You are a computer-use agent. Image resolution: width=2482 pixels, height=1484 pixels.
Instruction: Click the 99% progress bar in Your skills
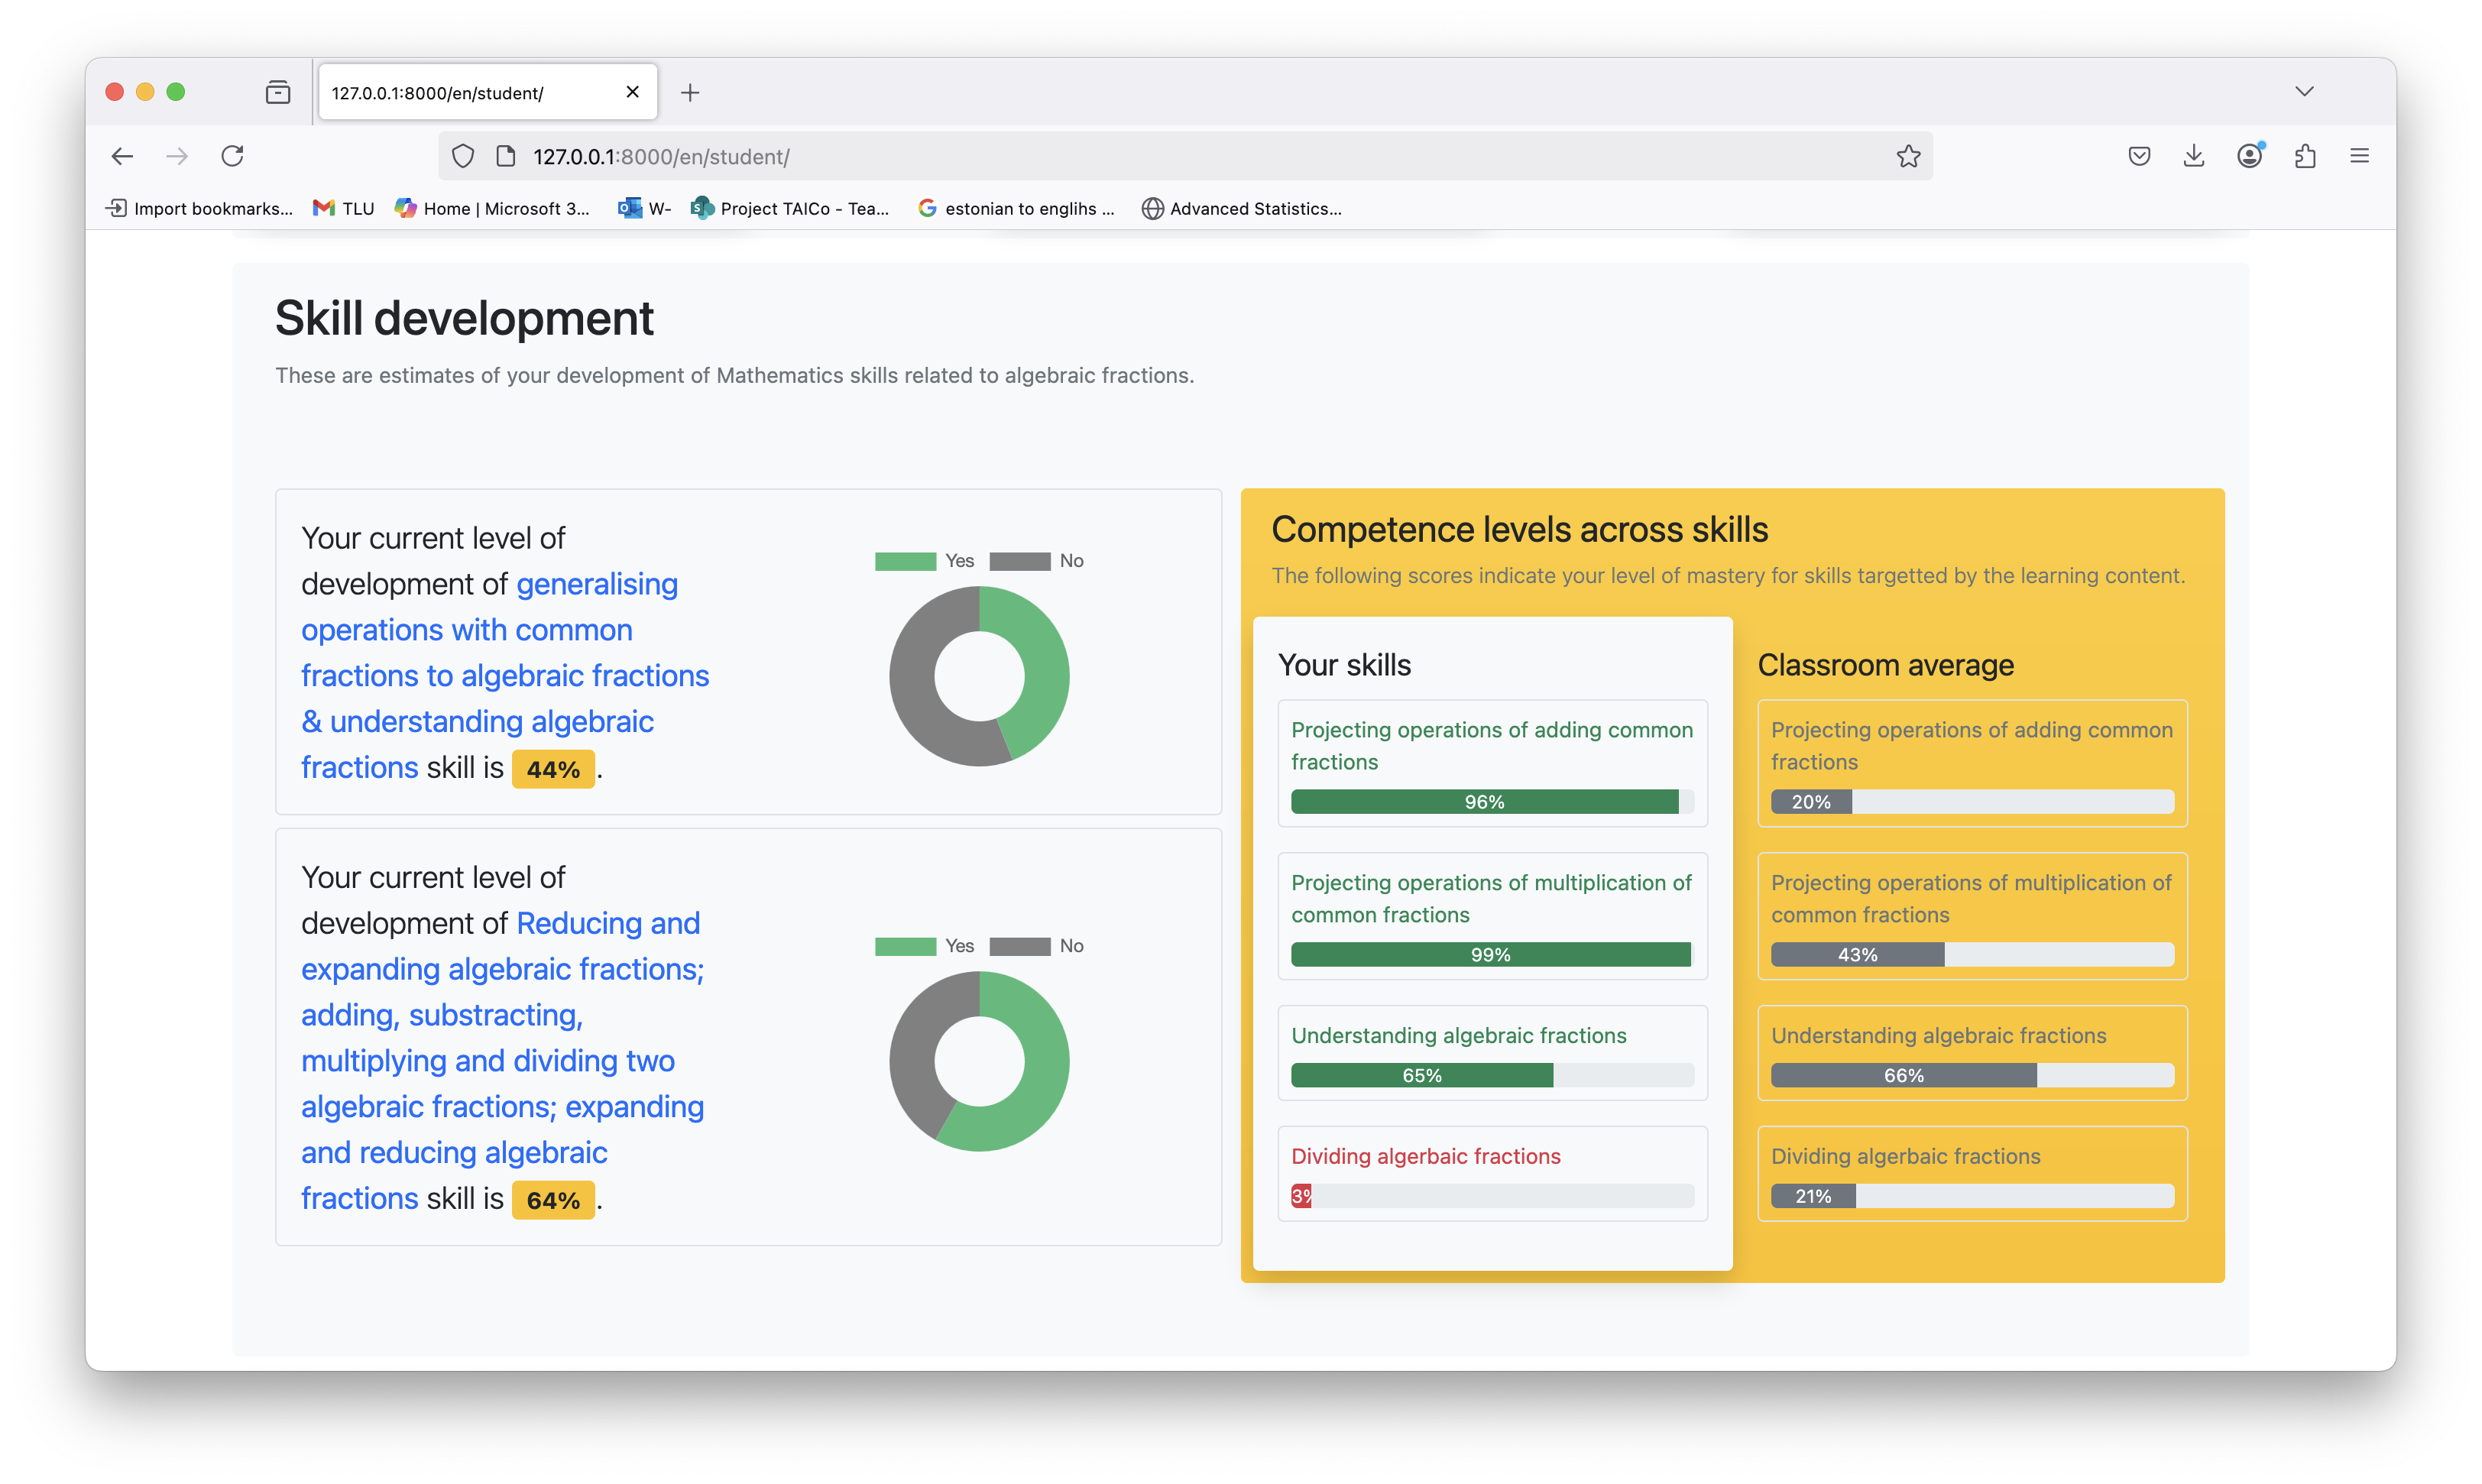(1492, 954)
